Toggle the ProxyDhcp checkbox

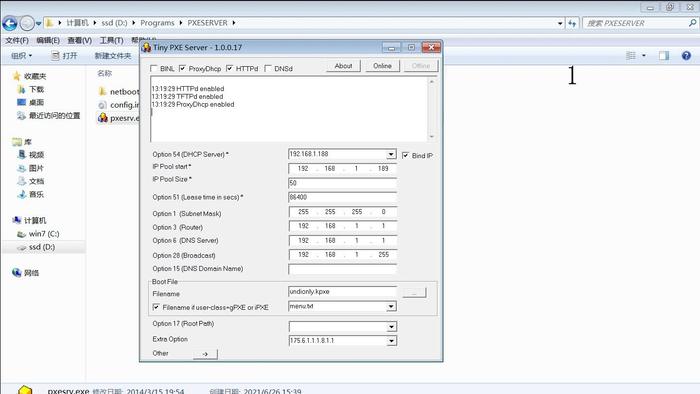[x=182, y=68]
